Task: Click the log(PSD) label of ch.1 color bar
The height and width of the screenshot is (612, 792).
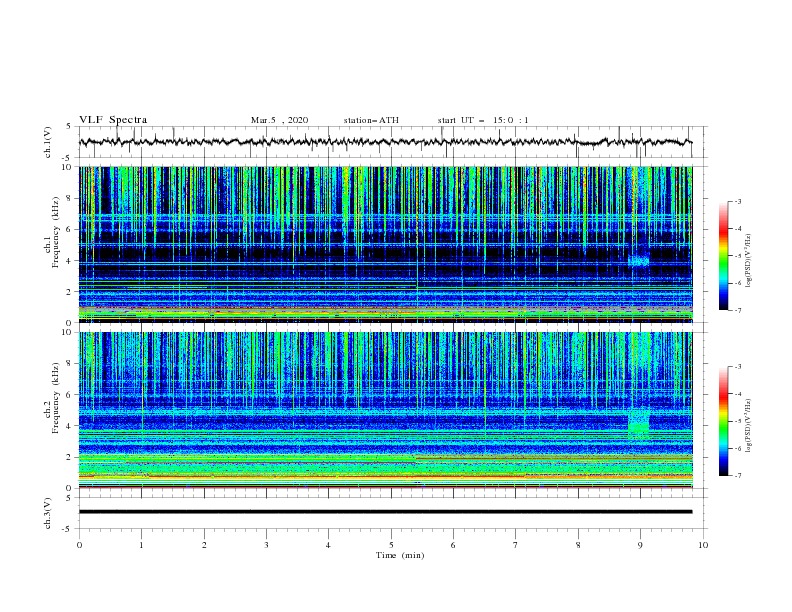Action: (x=749, y=261)
